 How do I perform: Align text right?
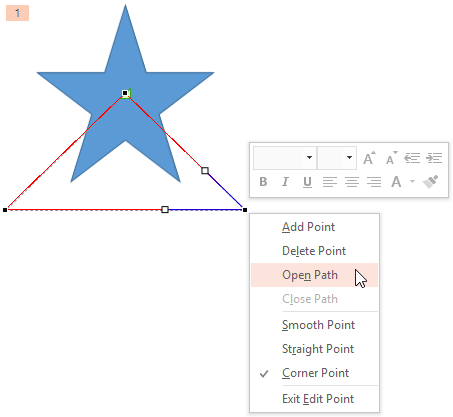coord(374,182)
